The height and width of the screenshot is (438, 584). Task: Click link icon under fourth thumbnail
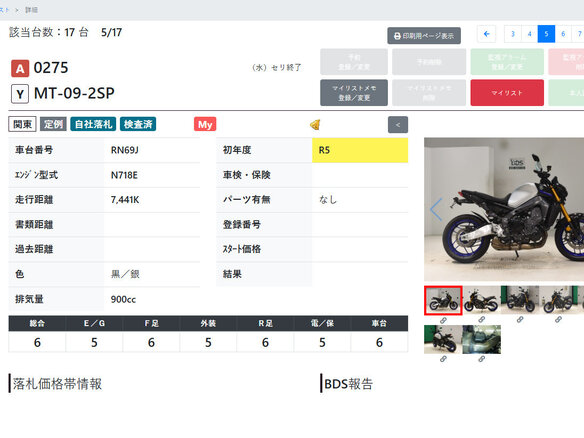[x=558, y=320]
